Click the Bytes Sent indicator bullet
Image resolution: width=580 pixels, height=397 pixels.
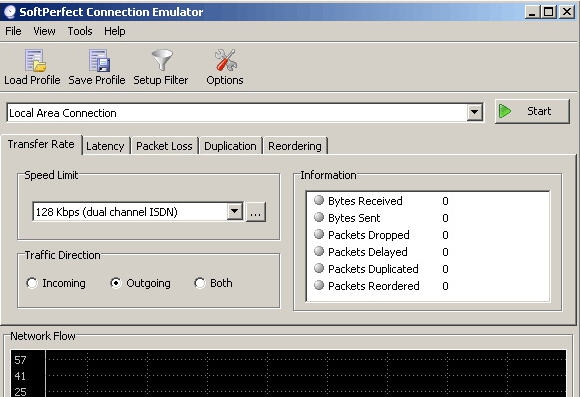(x=319, y=217)
